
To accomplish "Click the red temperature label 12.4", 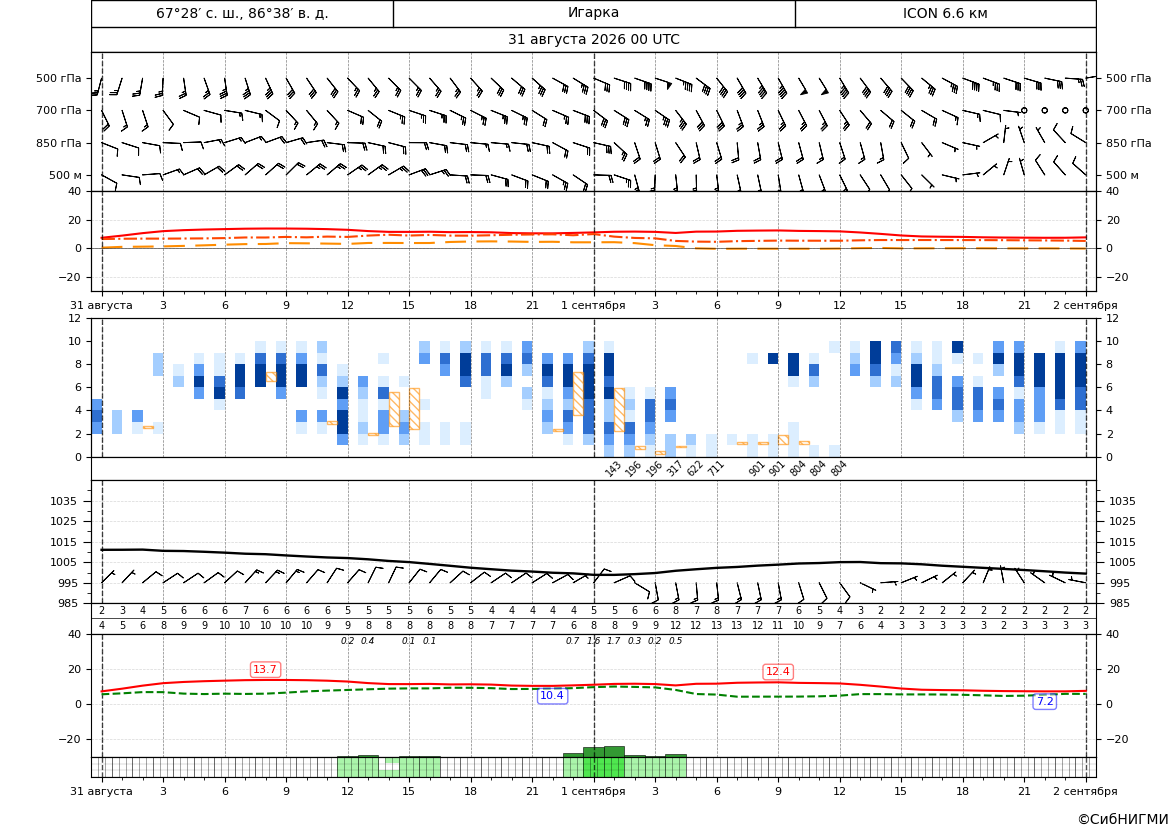I will click(778, 672).
